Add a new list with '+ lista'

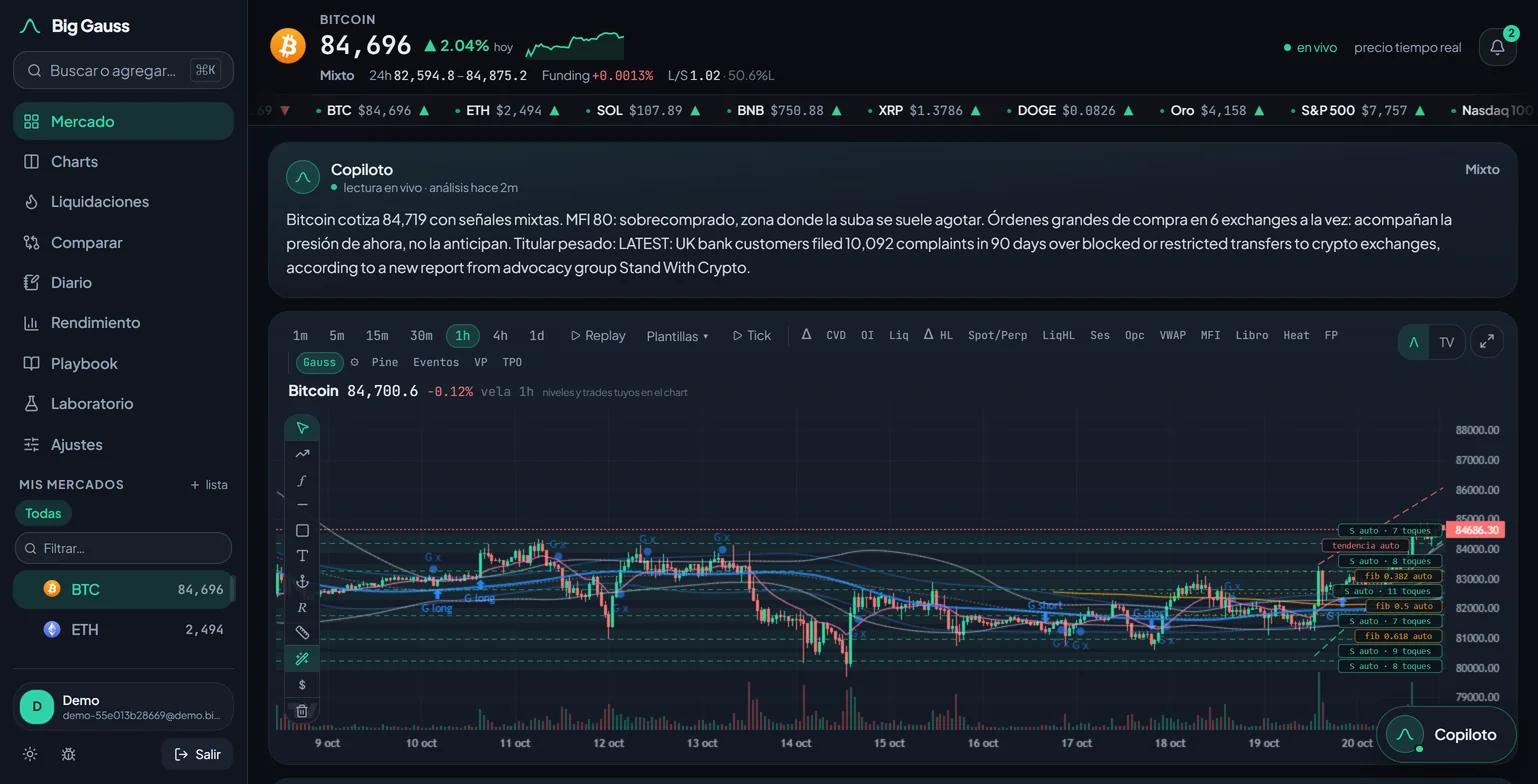pyautogui.click(x=209, y=485)
